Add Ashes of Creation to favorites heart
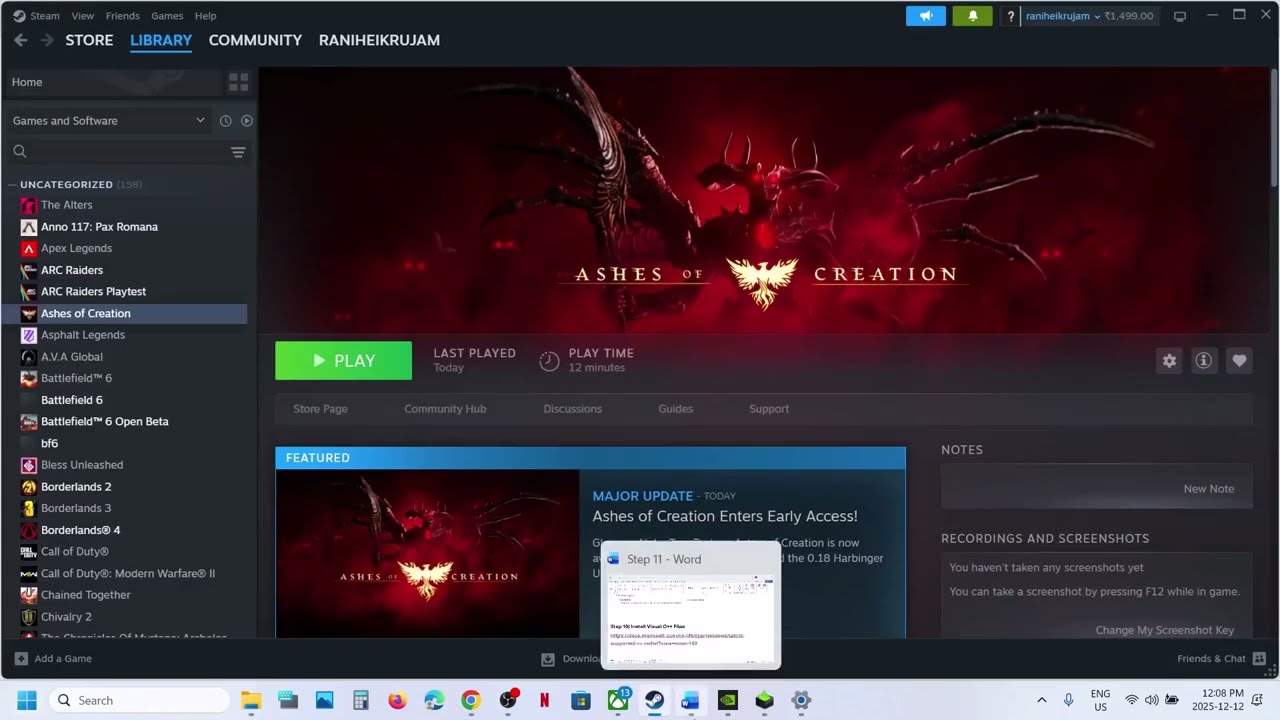This screenshot has width=1280, height=720. [1239, 361]
